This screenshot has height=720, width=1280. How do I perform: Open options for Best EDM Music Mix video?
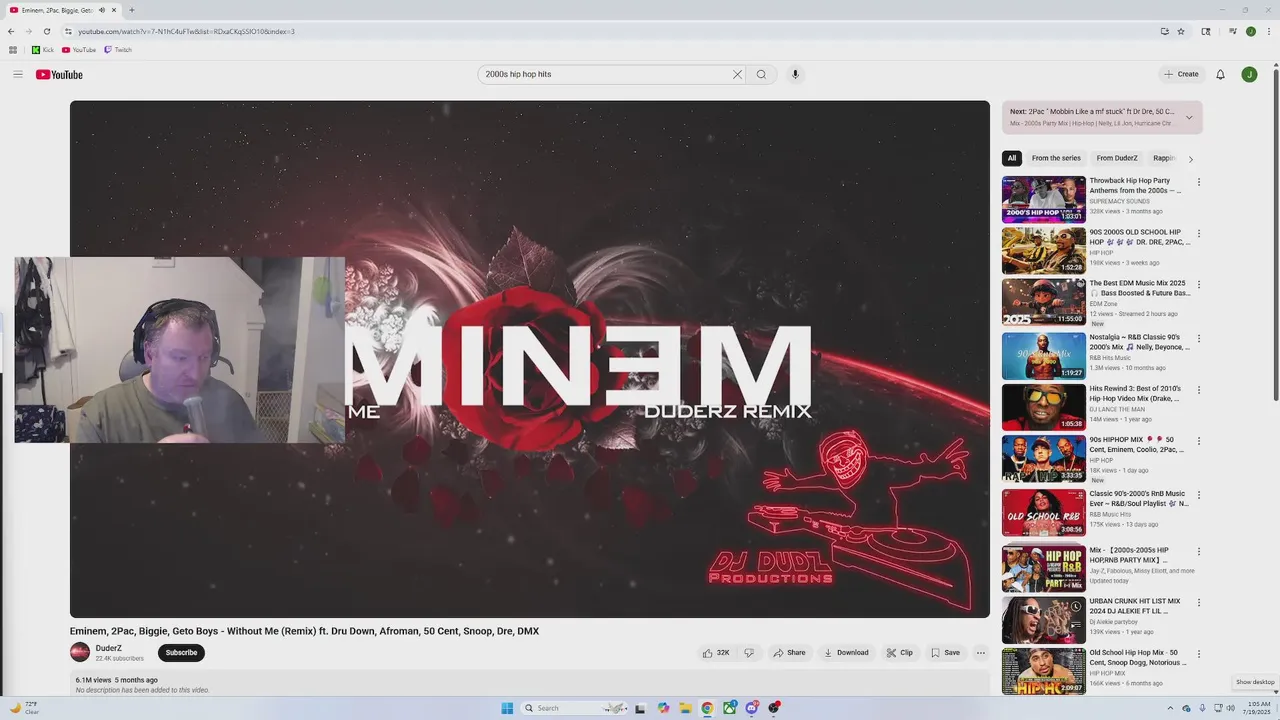pos(1199,284)
